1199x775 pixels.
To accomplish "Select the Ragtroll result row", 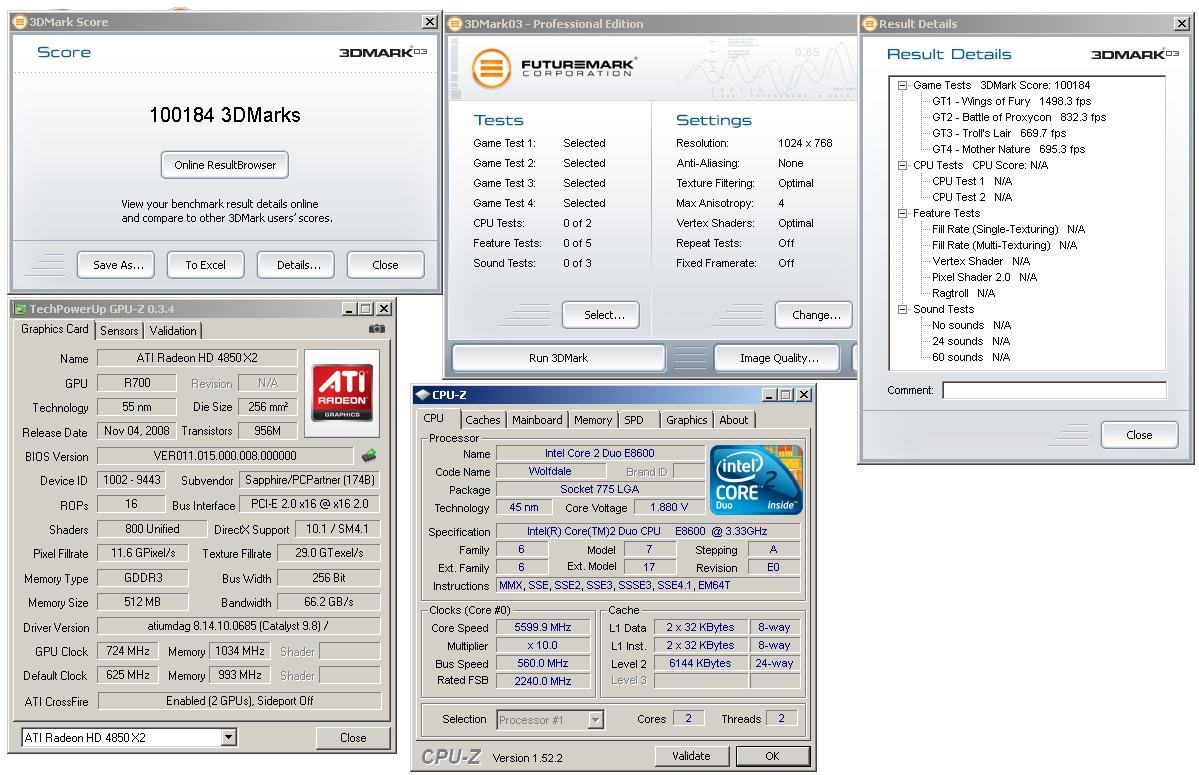I will coord(963,293).
